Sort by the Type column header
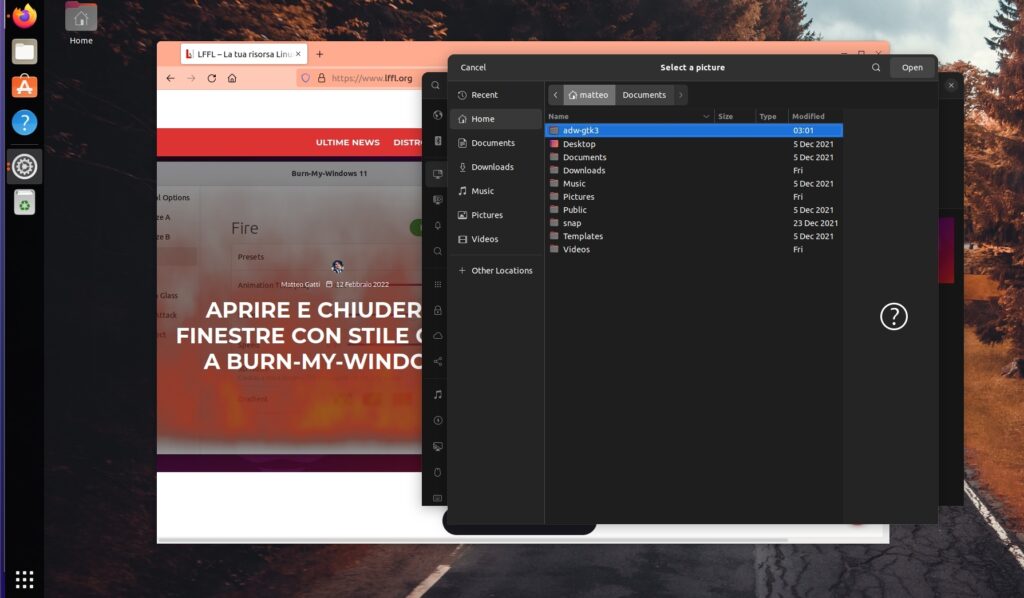Viewport: 1024px width, 598px height. pyautogui.click(x=771, y=116)
